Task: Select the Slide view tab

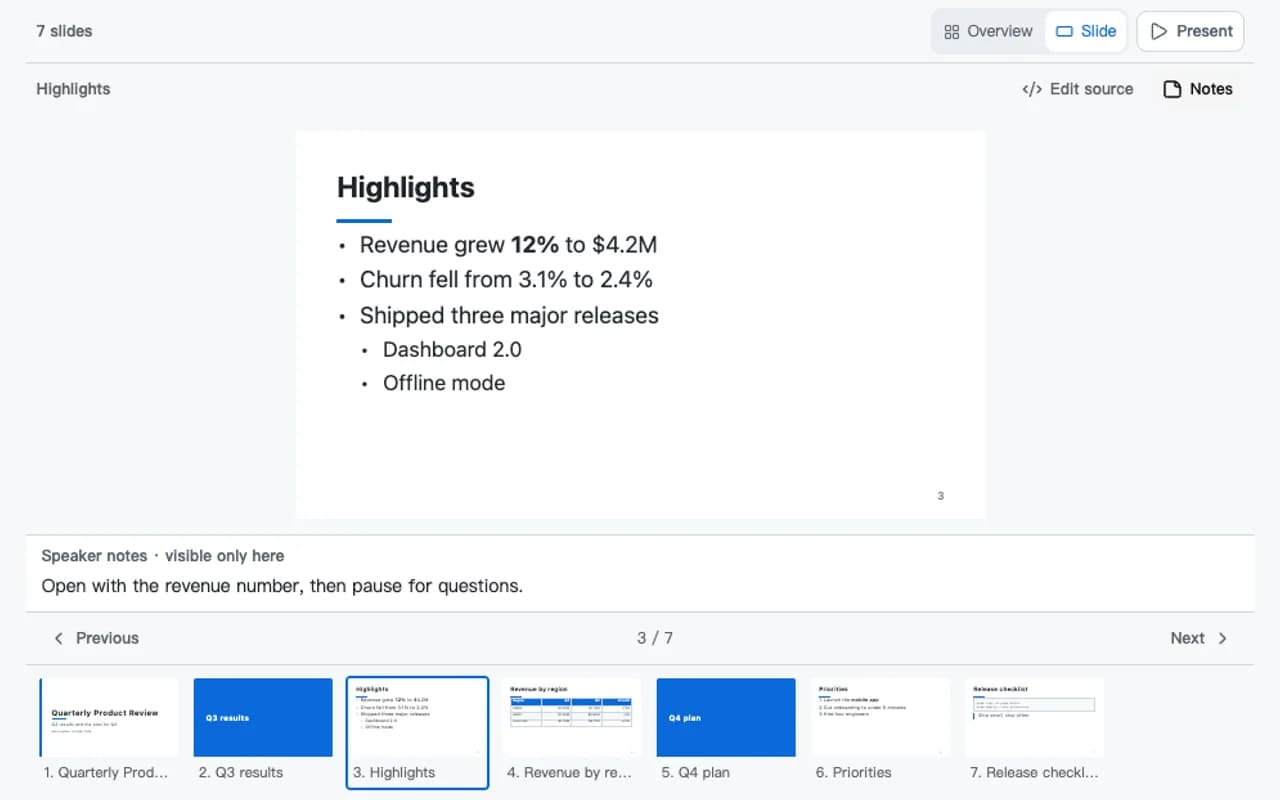Action: pyautogui.click(x=1086, y=31)
